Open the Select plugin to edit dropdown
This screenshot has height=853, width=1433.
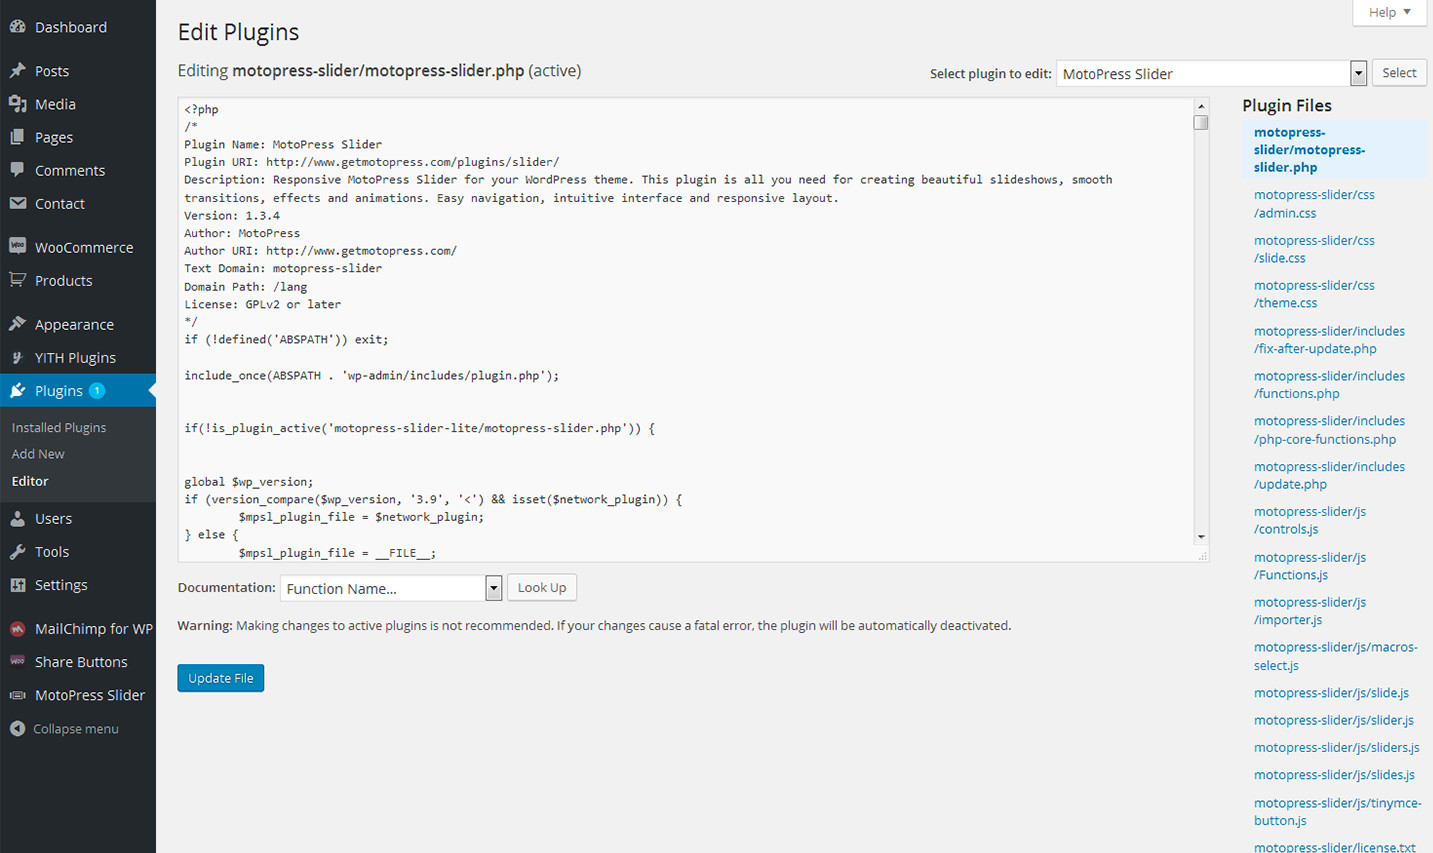coord(1358,73)
